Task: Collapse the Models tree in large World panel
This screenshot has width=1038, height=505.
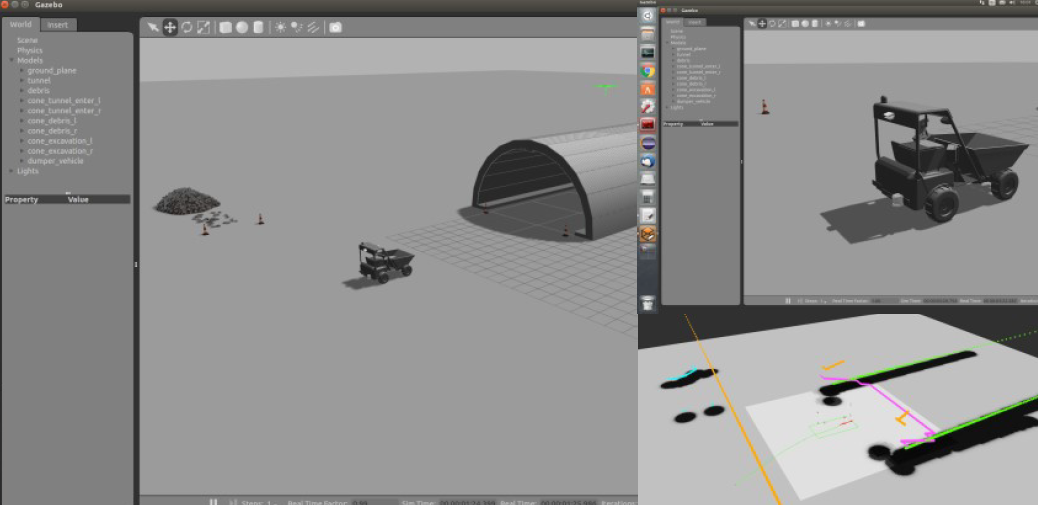Action: (x=11, y=60)
